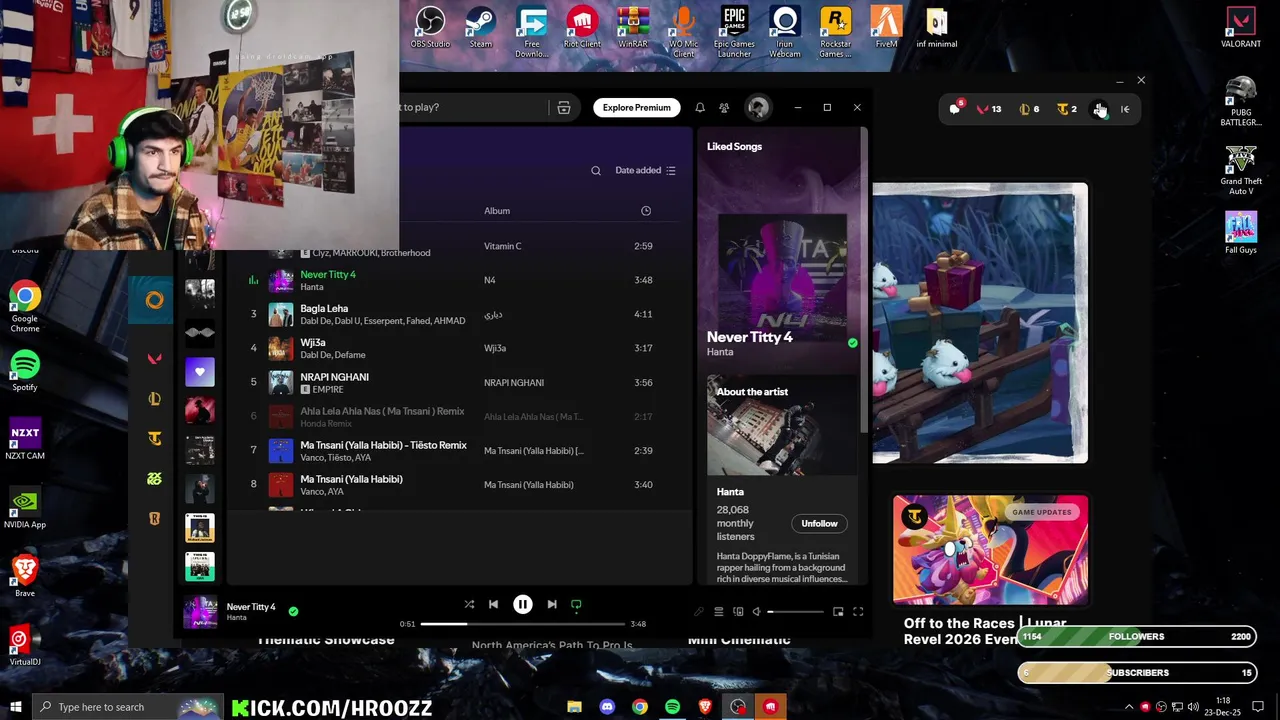Image resolution: width=1280 pixels, height=720 pixels.
Task: Seek in the song progress bar
Action: click(523, 623)
